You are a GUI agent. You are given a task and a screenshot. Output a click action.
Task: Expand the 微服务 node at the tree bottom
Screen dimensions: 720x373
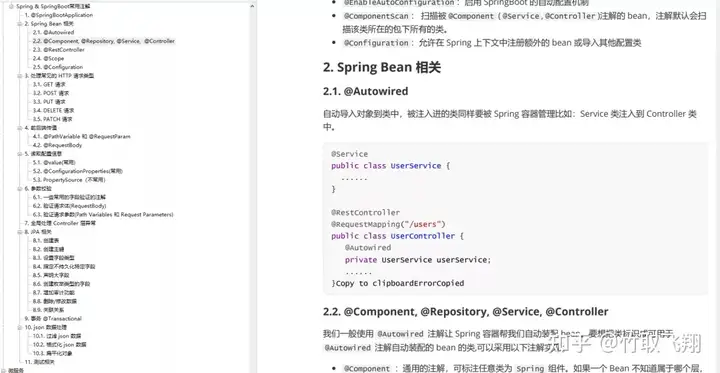point(4,370)
